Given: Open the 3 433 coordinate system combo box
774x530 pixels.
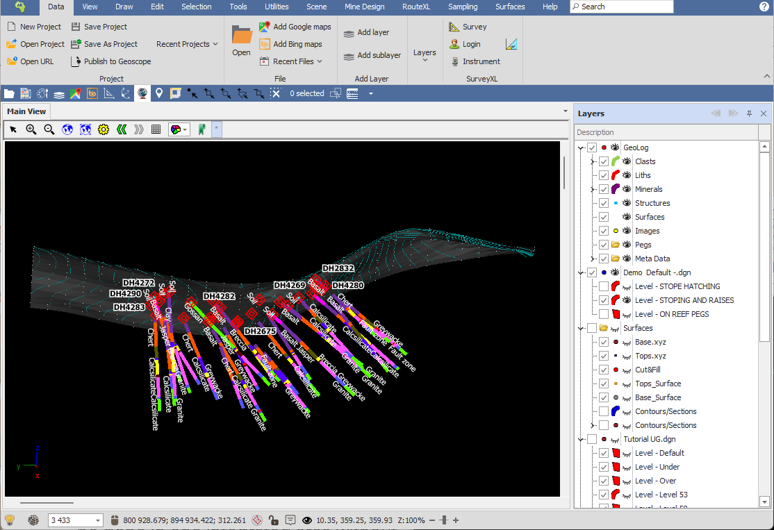Looking at the screenshot, I should pos(75,520).
